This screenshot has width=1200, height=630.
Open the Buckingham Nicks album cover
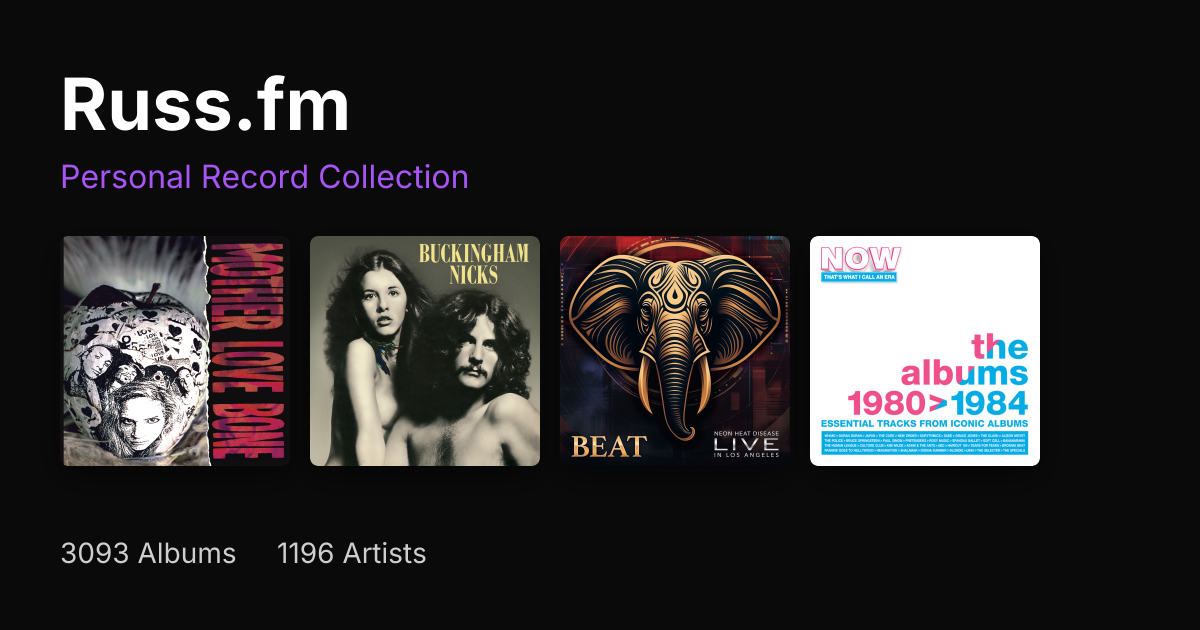[424, 351]
